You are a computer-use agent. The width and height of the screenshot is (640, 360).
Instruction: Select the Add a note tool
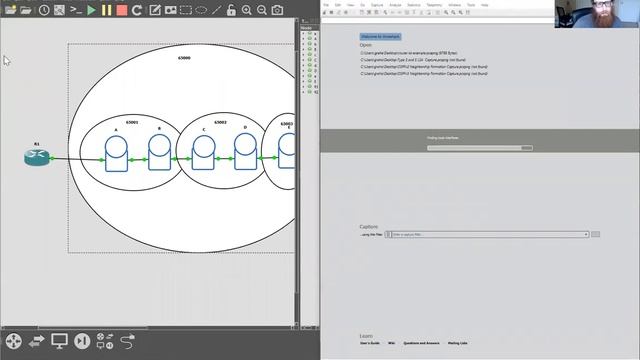click(155, 10)
